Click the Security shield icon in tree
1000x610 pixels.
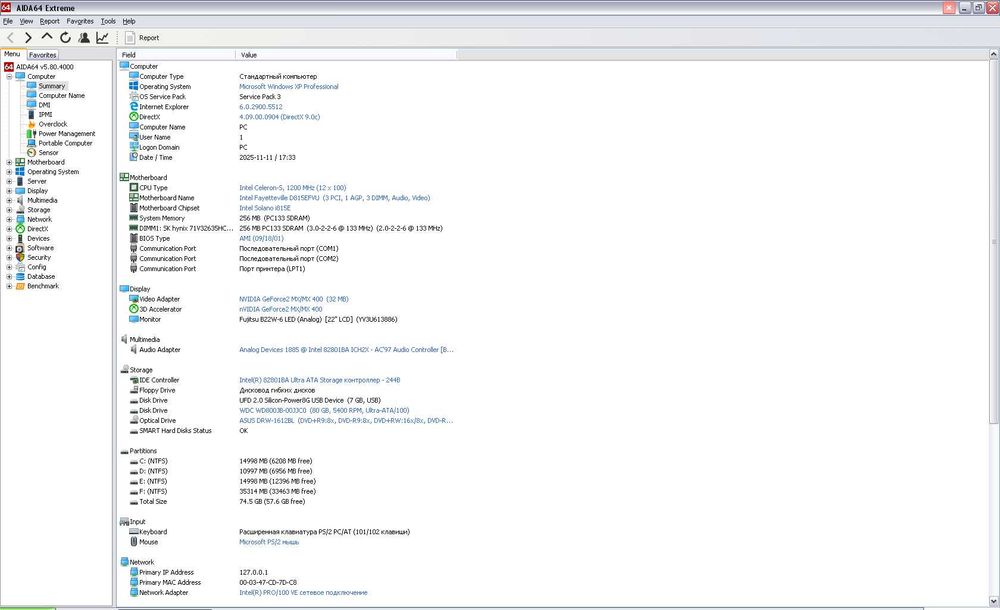[x=20, y=258]
